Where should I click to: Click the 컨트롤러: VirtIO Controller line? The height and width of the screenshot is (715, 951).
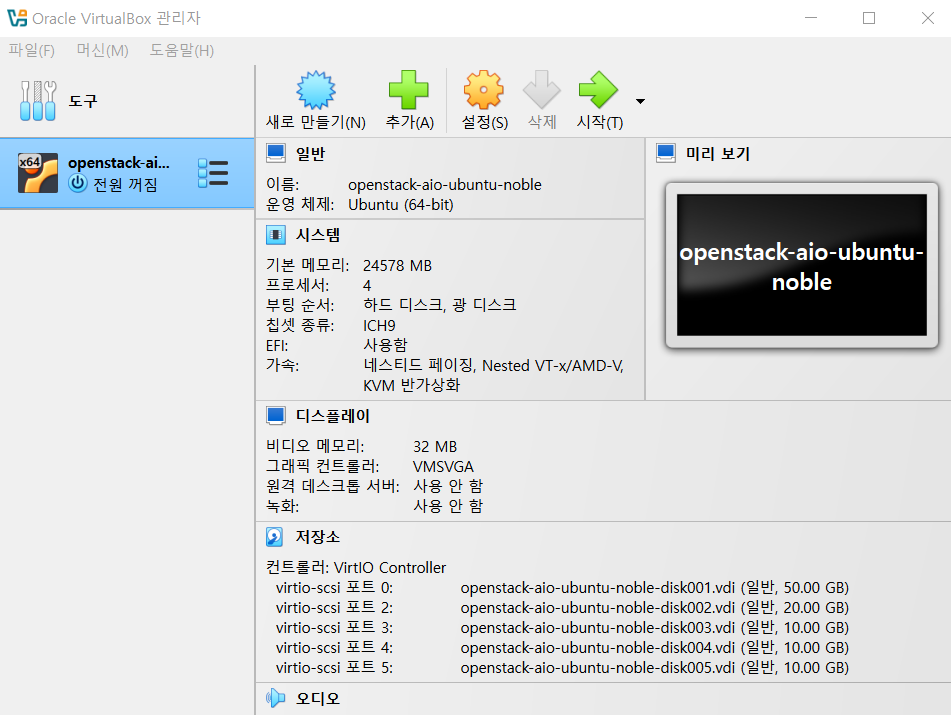pos(356,568)
